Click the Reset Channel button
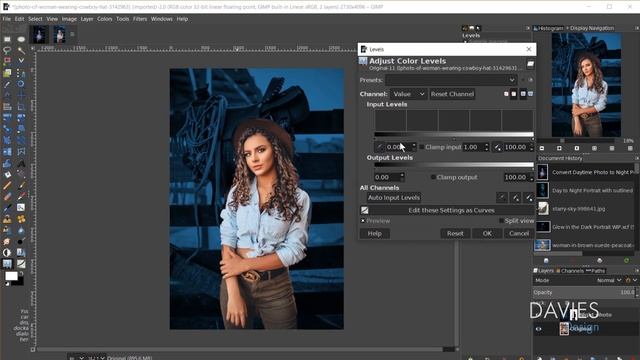Image resolution: width=640 pixels, height=360 pixels. (452, 94)
